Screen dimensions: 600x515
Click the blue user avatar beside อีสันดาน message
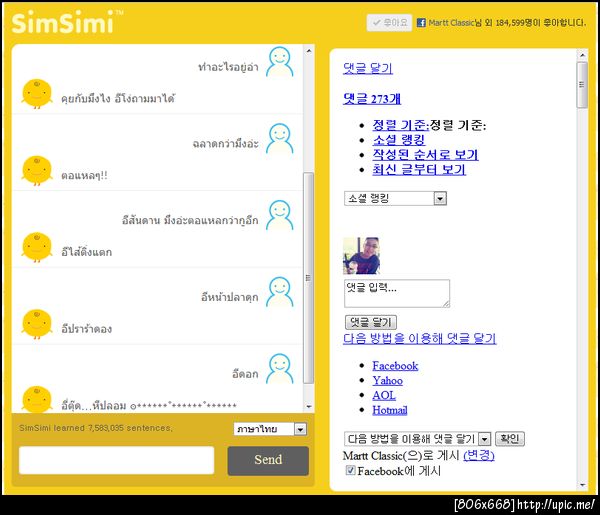pyautogui.click(x=280, y=215)
